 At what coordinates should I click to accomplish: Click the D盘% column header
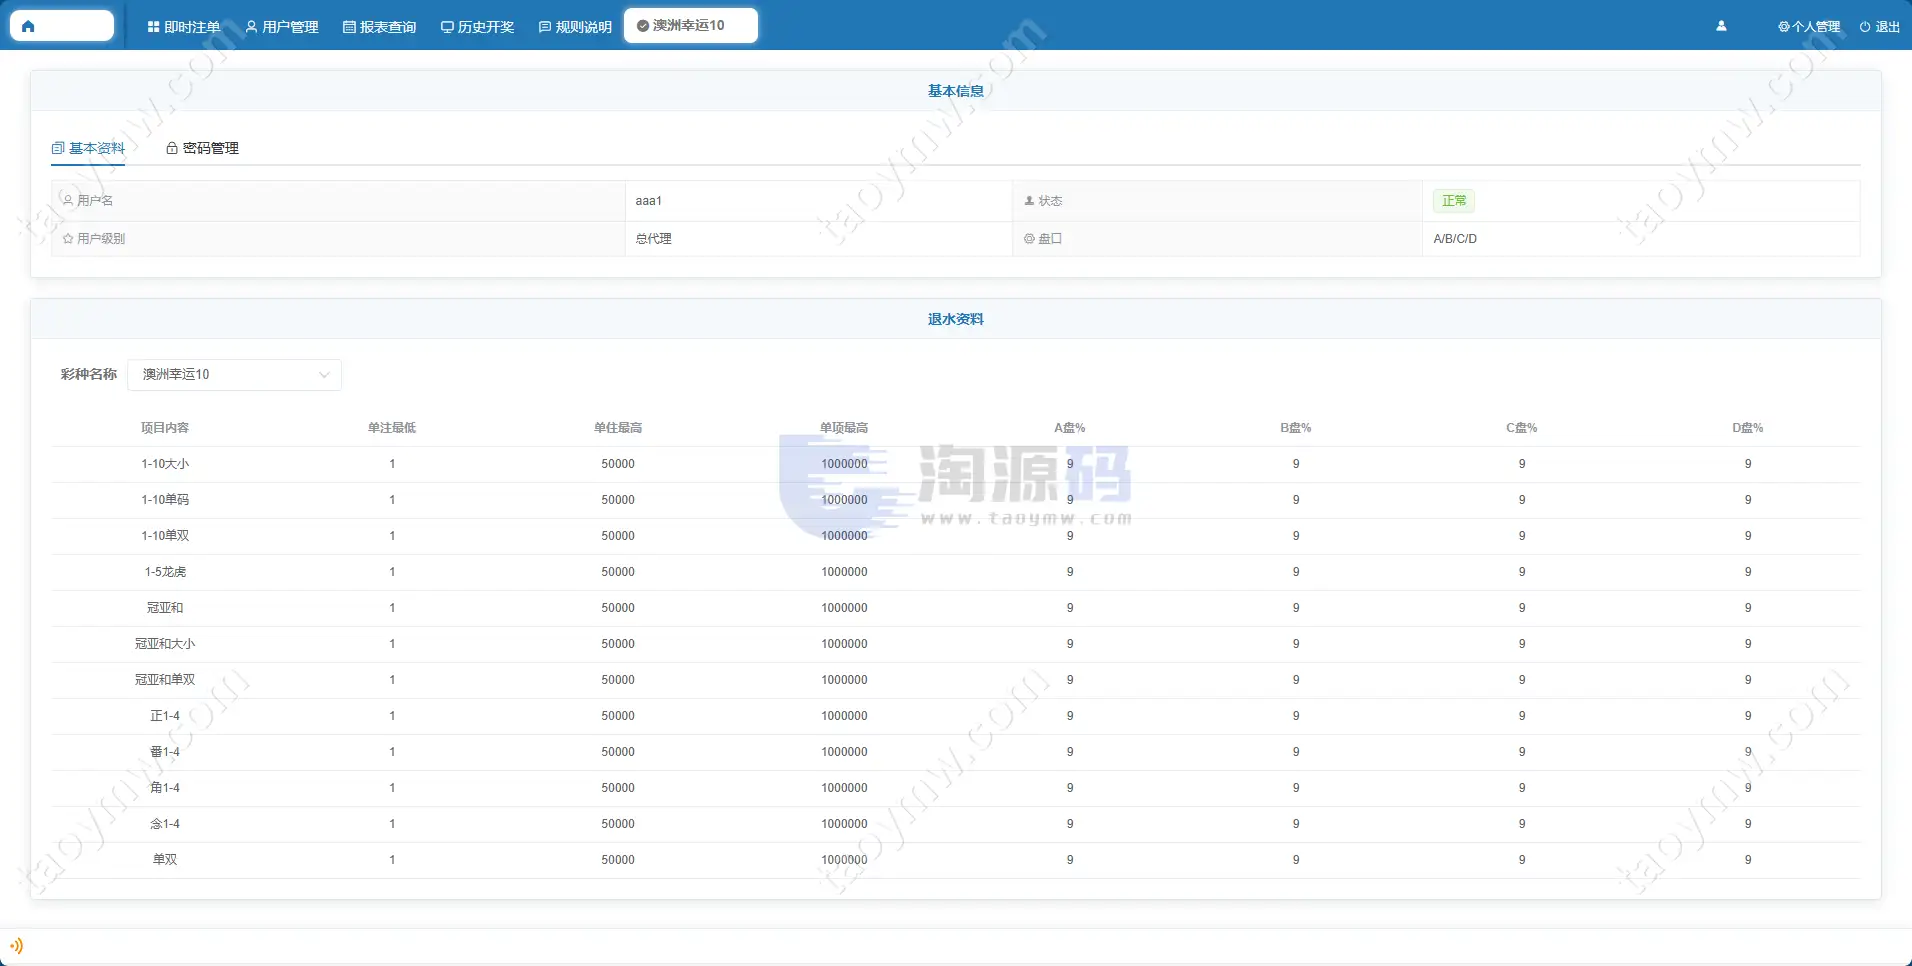(x=1748, y=428)
